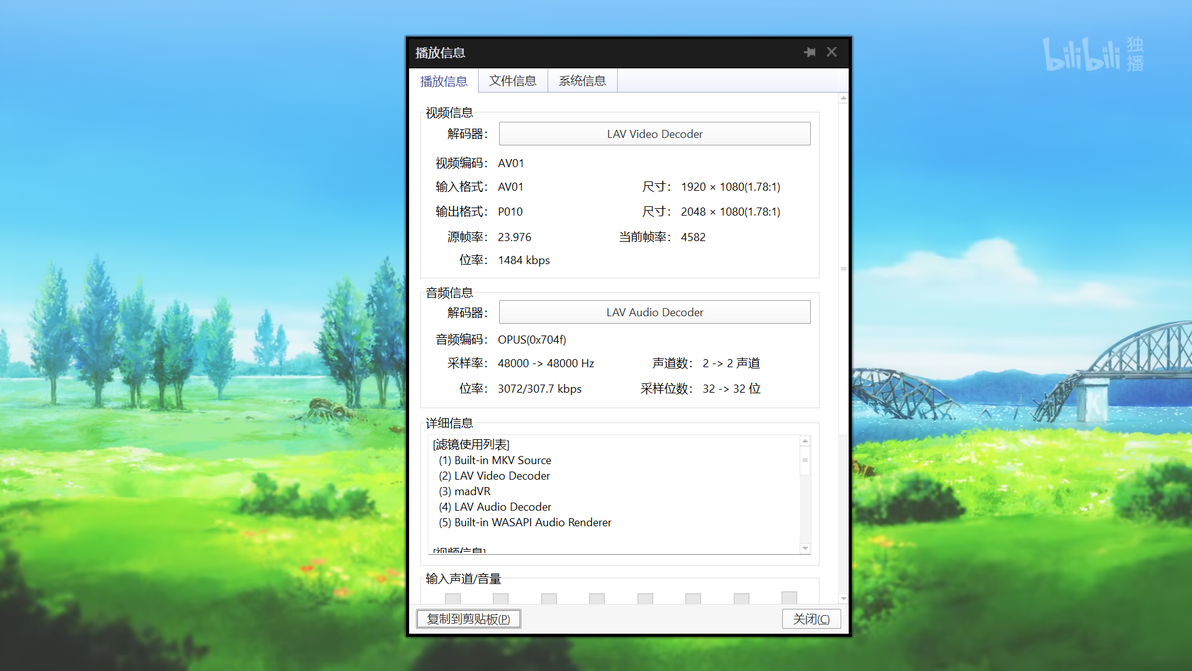Click the source frame rate value 23.976
1192x671 pixels.
(515, 237)
